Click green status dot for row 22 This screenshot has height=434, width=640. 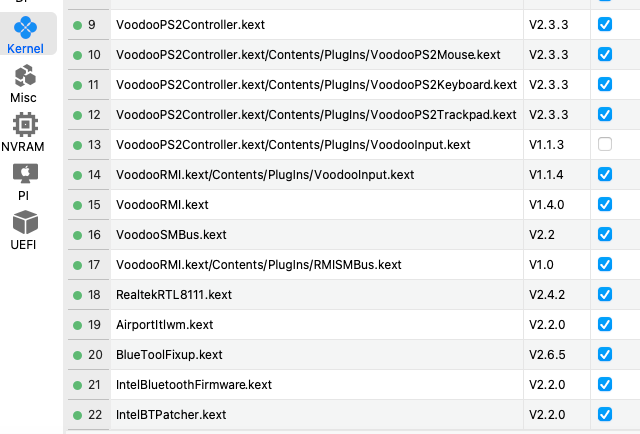(78, 415)
